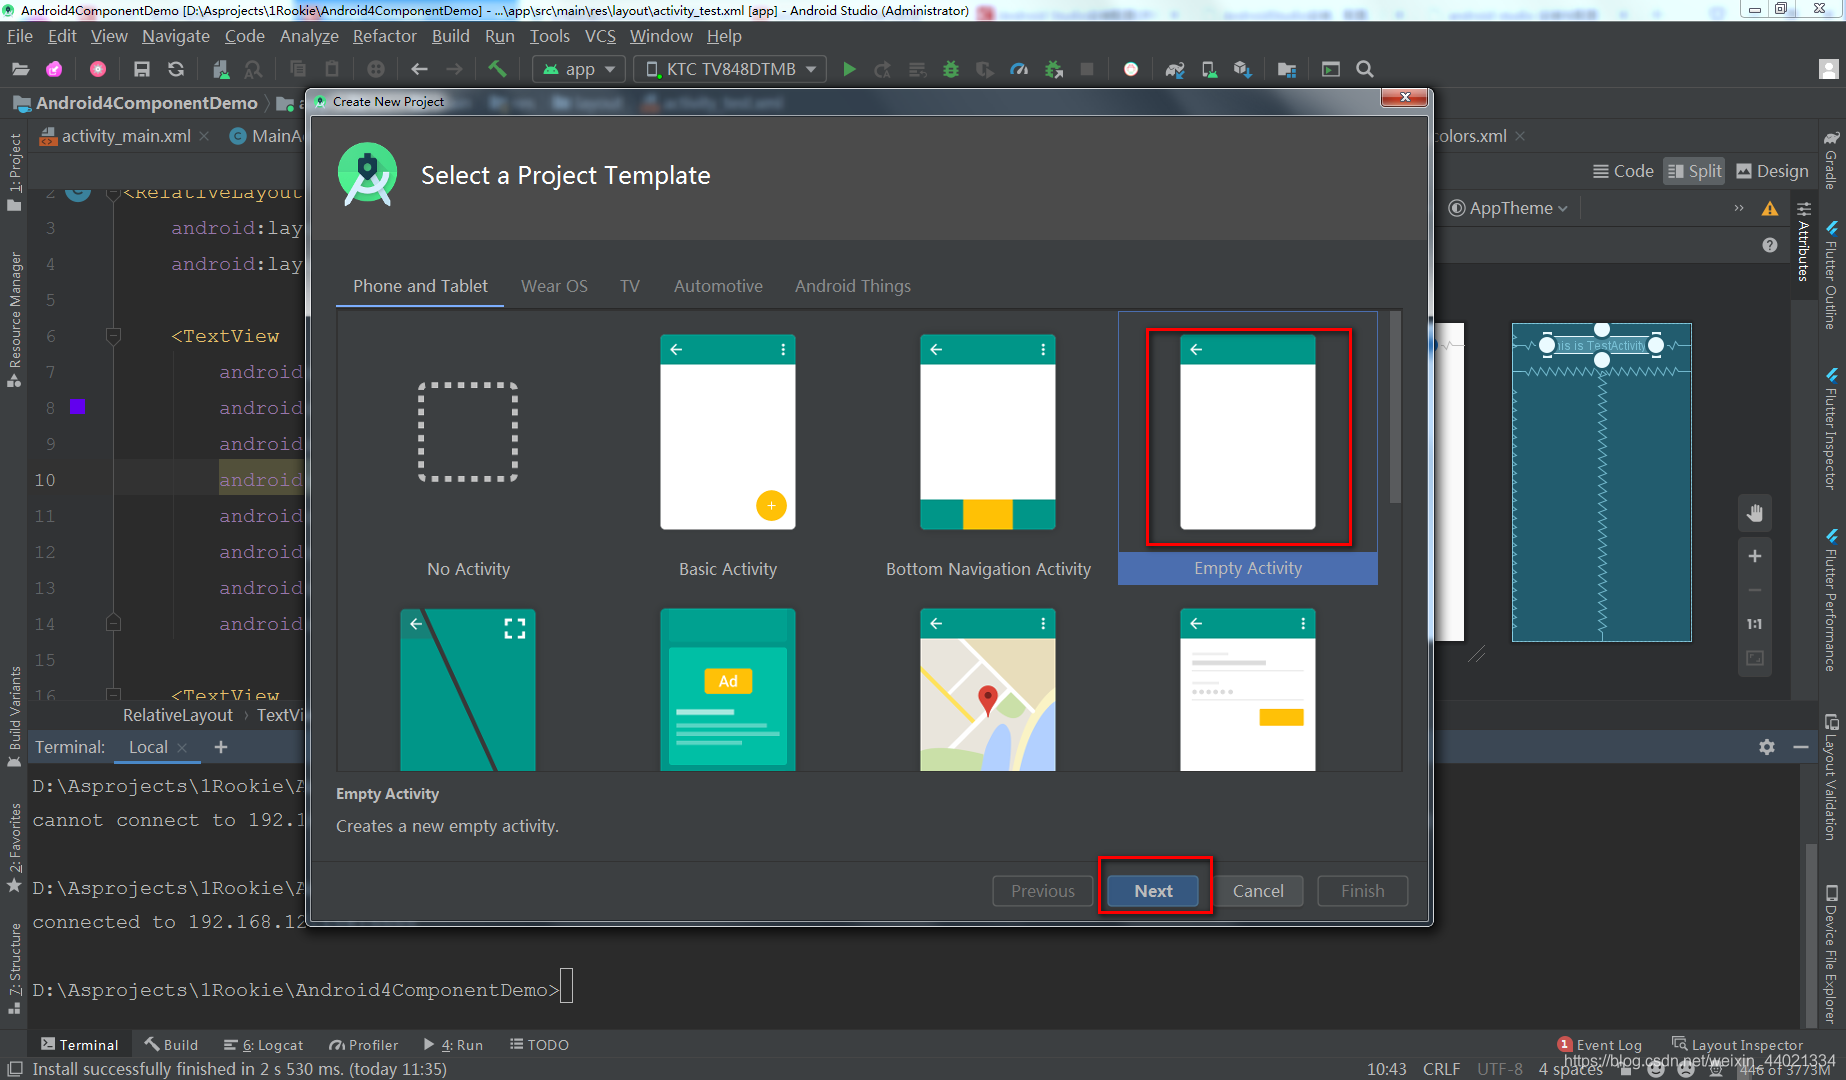Click the Search Everywhere magnifier icon

tap(1364, 69)
